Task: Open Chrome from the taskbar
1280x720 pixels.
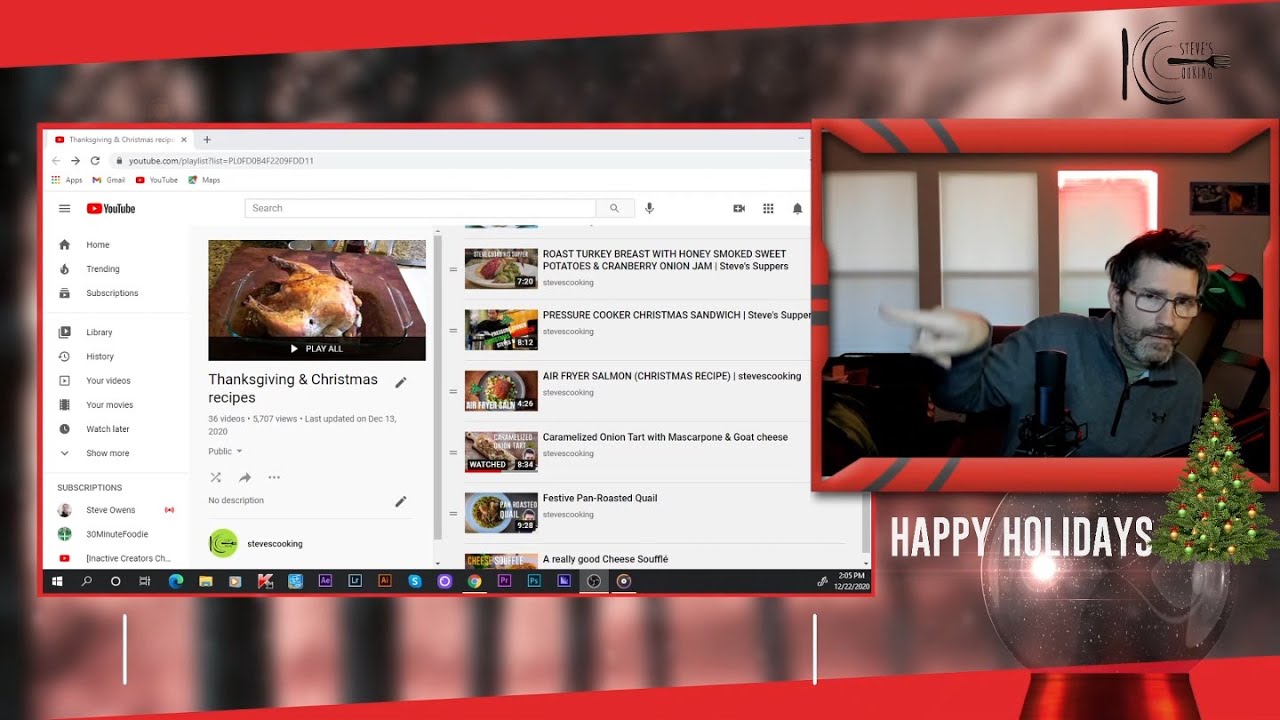Action: pos(474,581)
